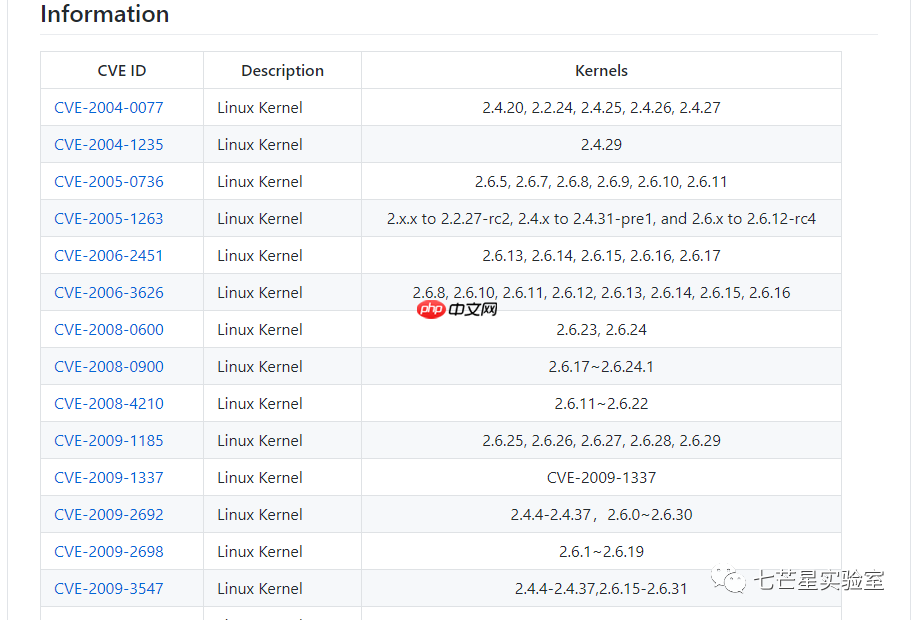Follow the CVE-2008-0600 link
The image size is (914, 620).
(109, 330)
